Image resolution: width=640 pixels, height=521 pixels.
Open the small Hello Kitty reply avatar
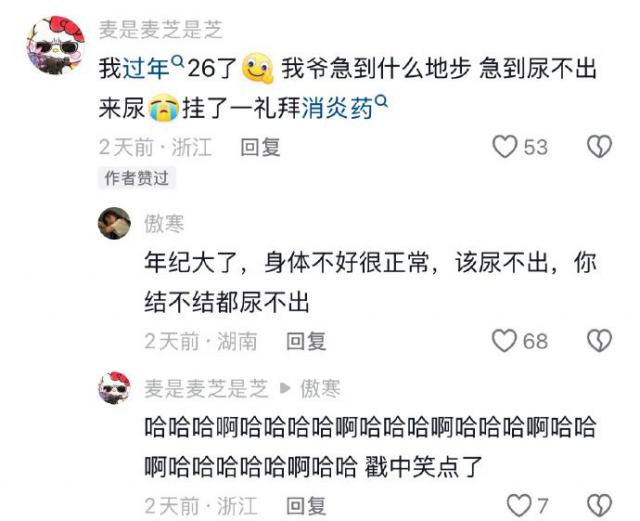[115, 388]
